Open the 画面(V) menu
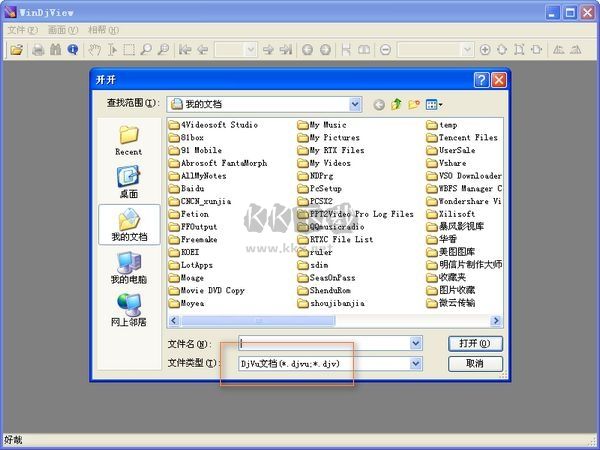600x450 pixels. pos(63,30)
